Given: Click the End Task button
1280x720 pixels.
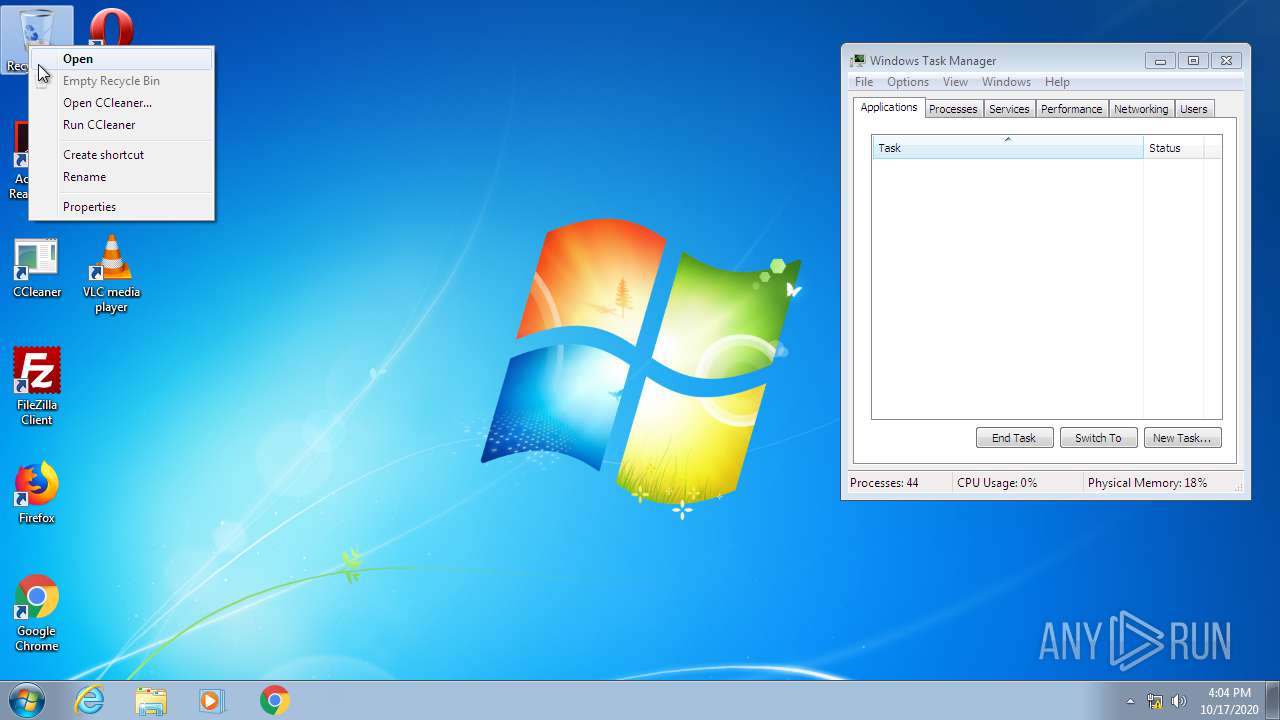Looking at the screenshot, I should point(1014,438).
